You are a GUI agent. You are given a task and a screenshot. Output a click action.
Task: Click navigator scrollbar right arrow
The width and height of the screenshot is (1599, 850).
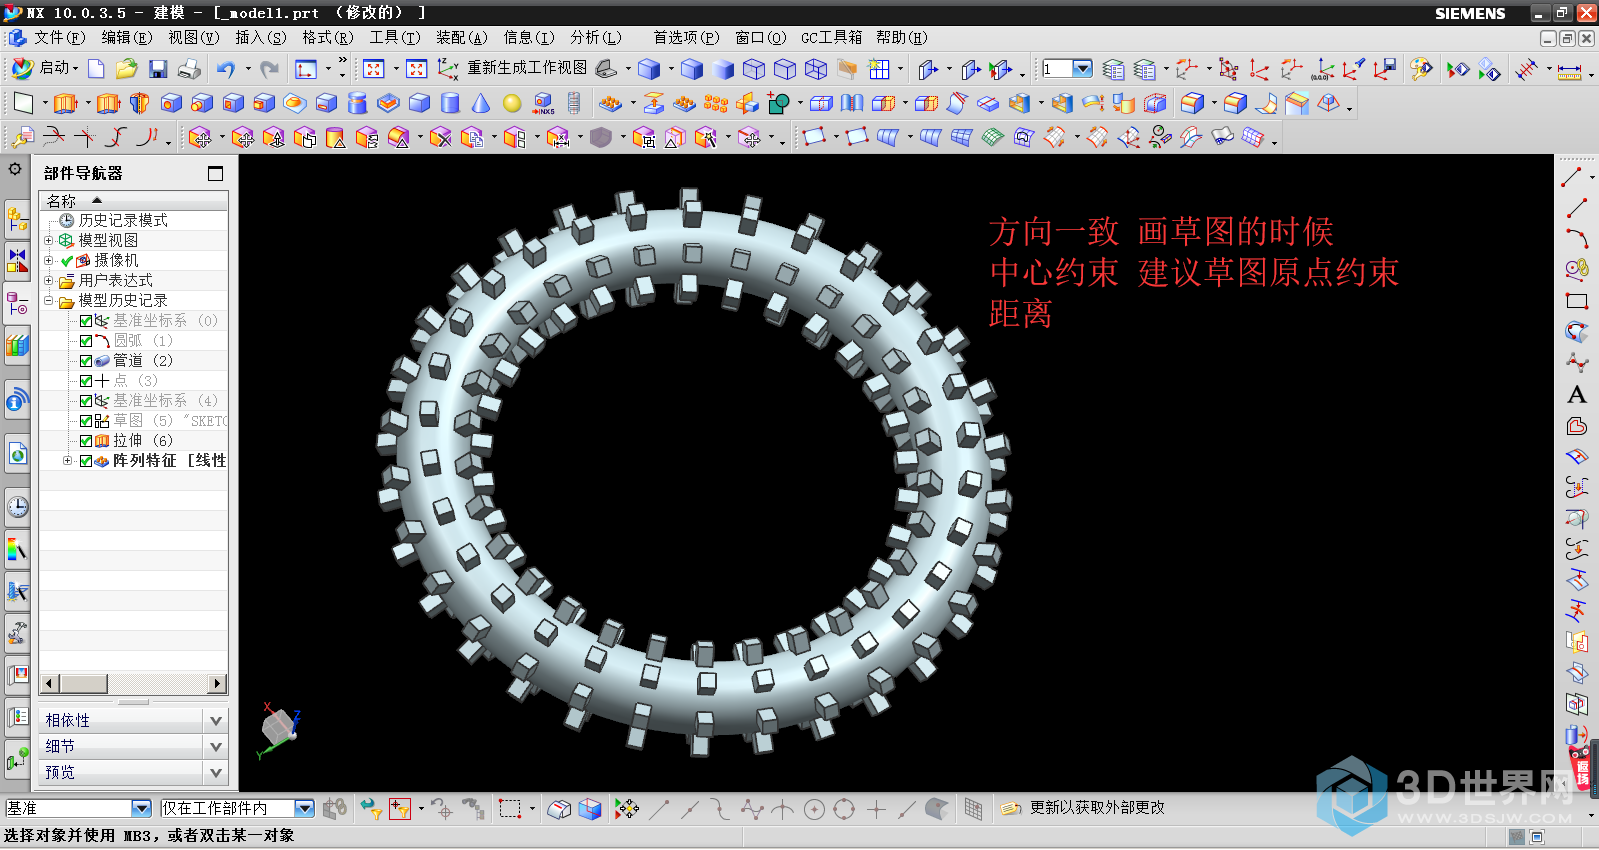[218, 684]
